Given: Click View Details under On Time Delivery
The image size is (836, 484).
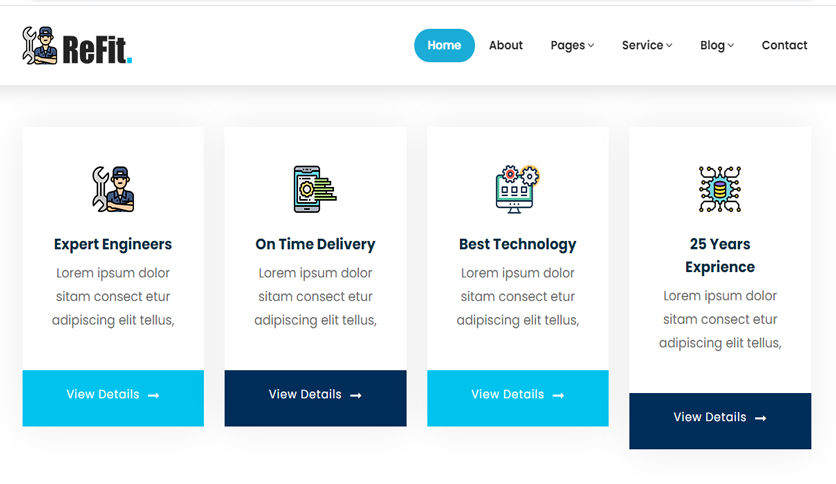Looking at the screenshot, I should 315,398.
